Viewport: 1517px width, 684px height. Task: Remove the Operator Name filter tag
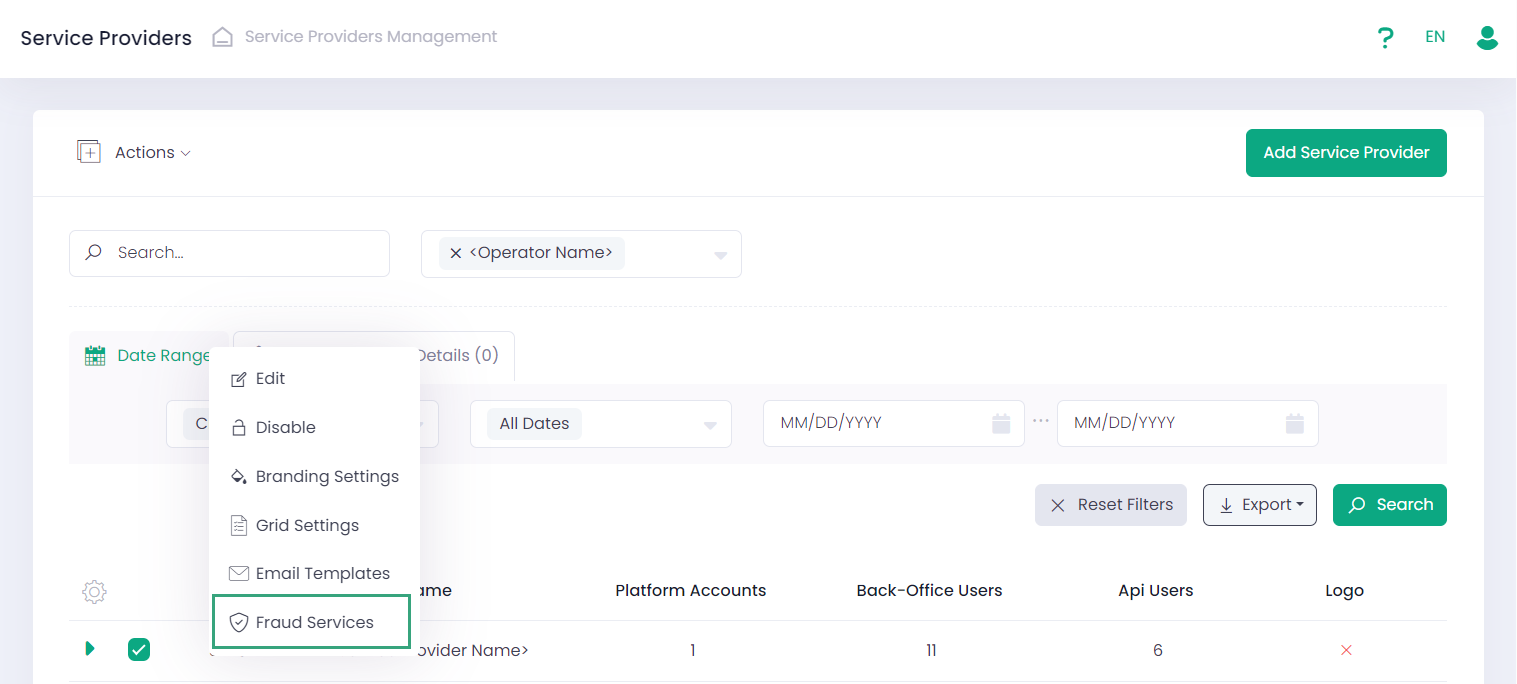click(456, 253)
